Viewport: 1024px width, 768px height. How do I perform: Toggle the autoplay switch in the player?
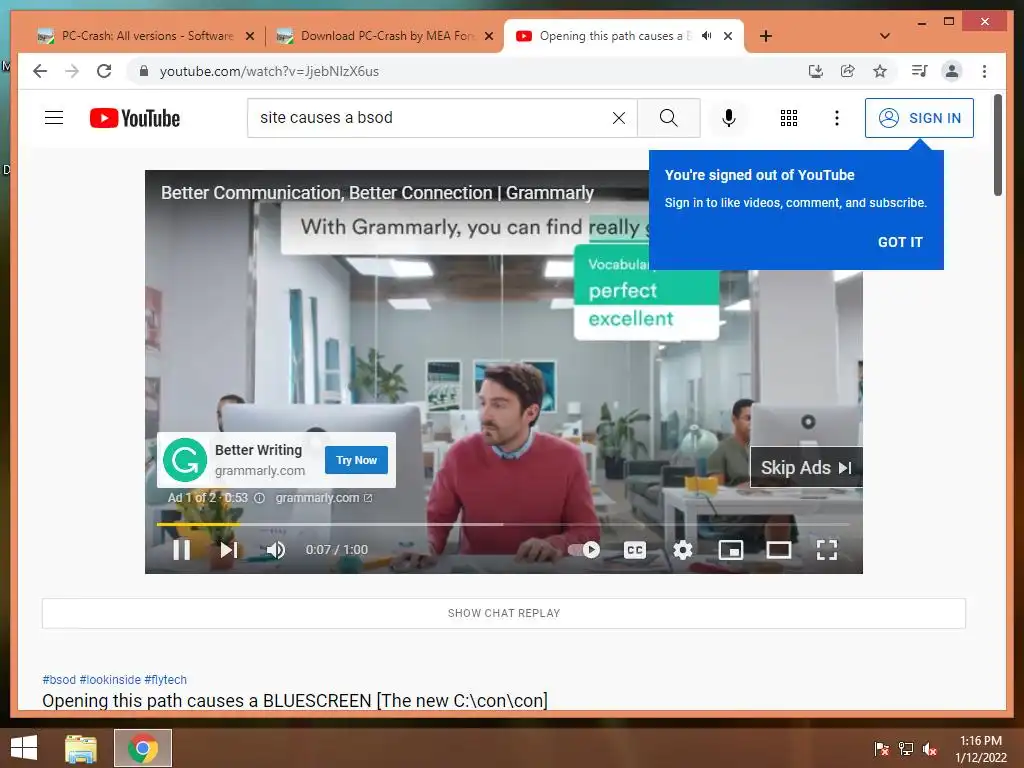click(x=584, y=550)
